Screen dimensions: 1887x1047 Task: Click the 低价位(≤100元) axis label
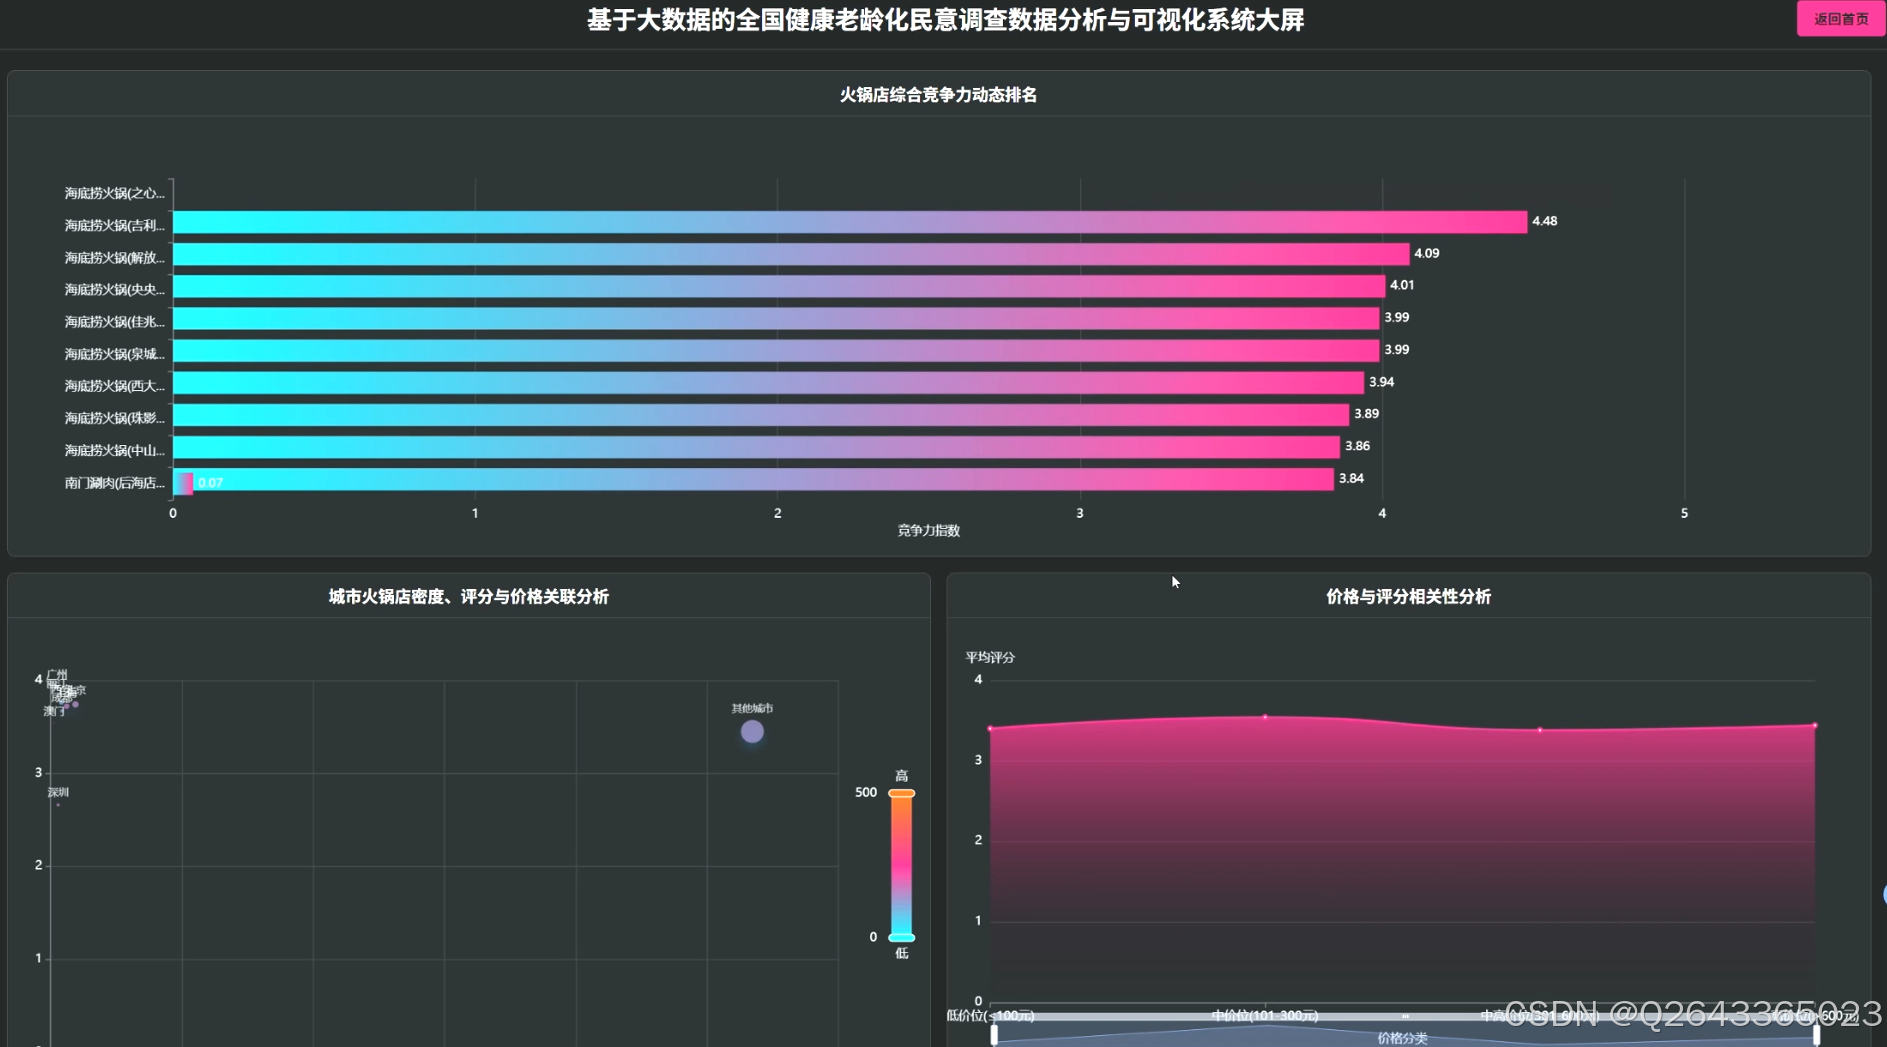coord(991,1015)
